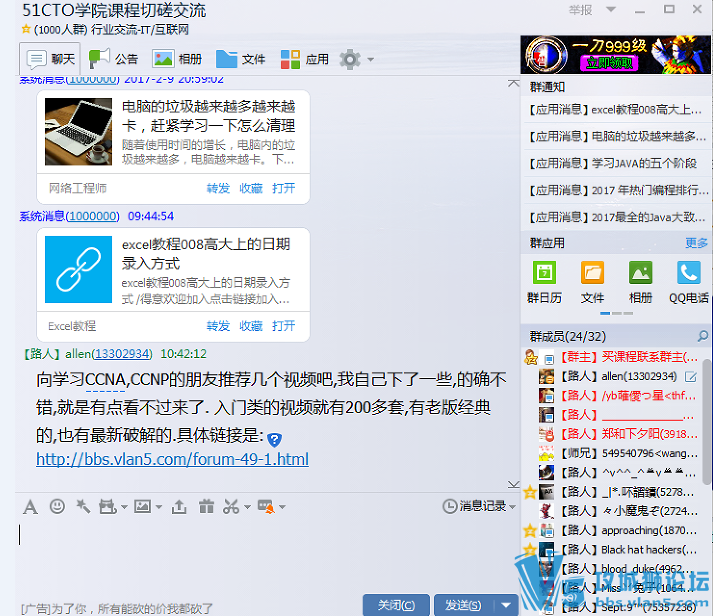Open the 消息记录 dropdown arrow
The height and width of the screenshot is (616, 714).
(x=513, y=507)
